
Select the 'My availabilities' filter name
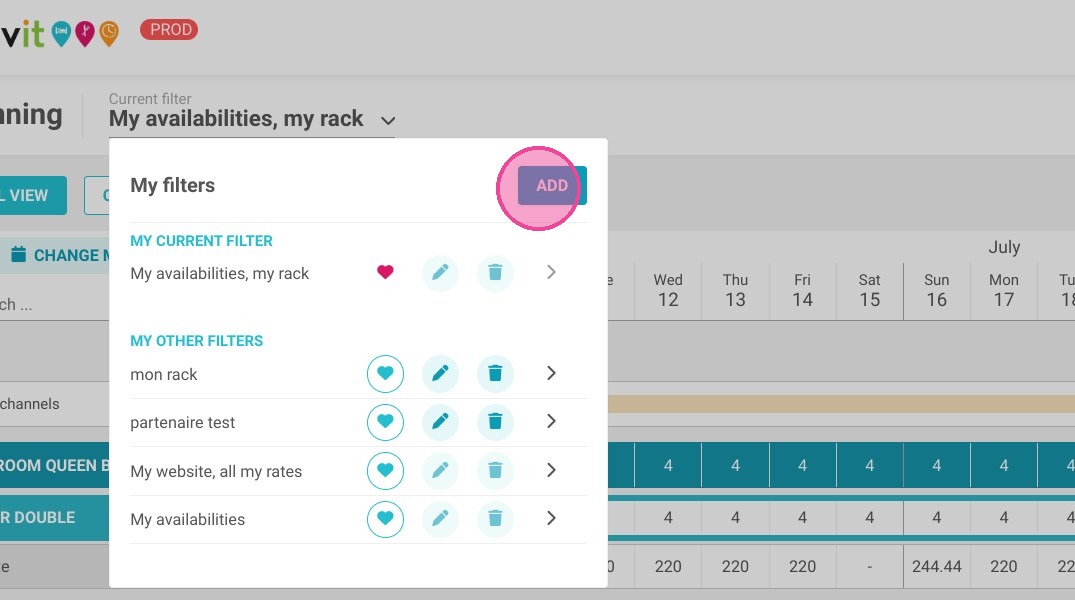coord(187,519)
